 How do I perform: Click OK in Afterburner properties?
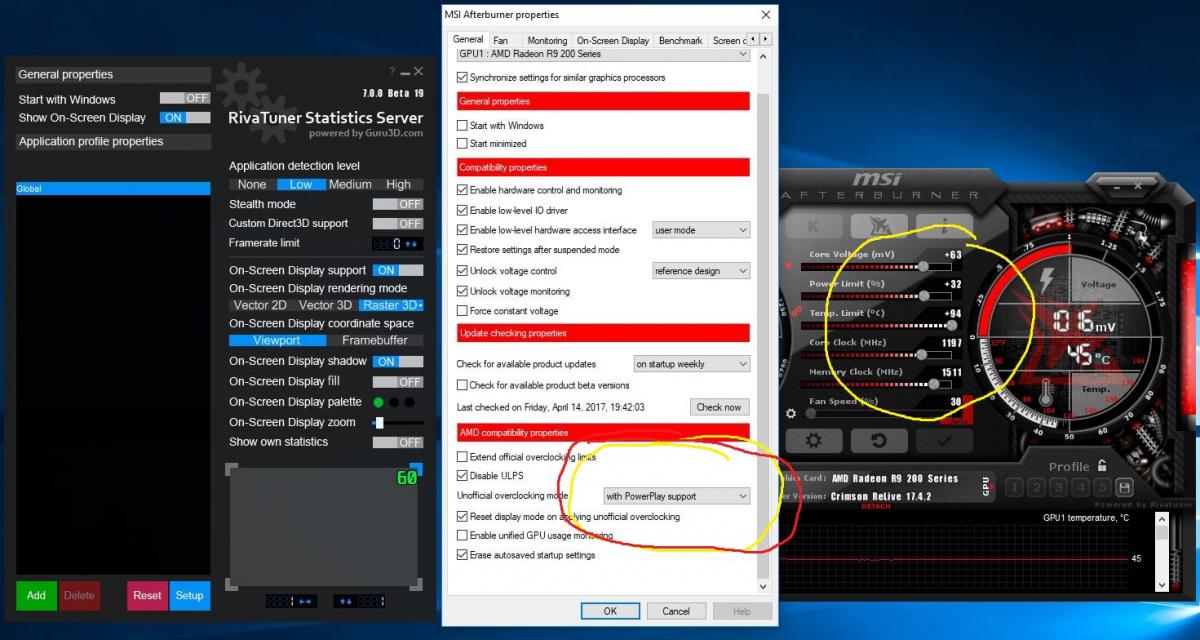(610, 611)
